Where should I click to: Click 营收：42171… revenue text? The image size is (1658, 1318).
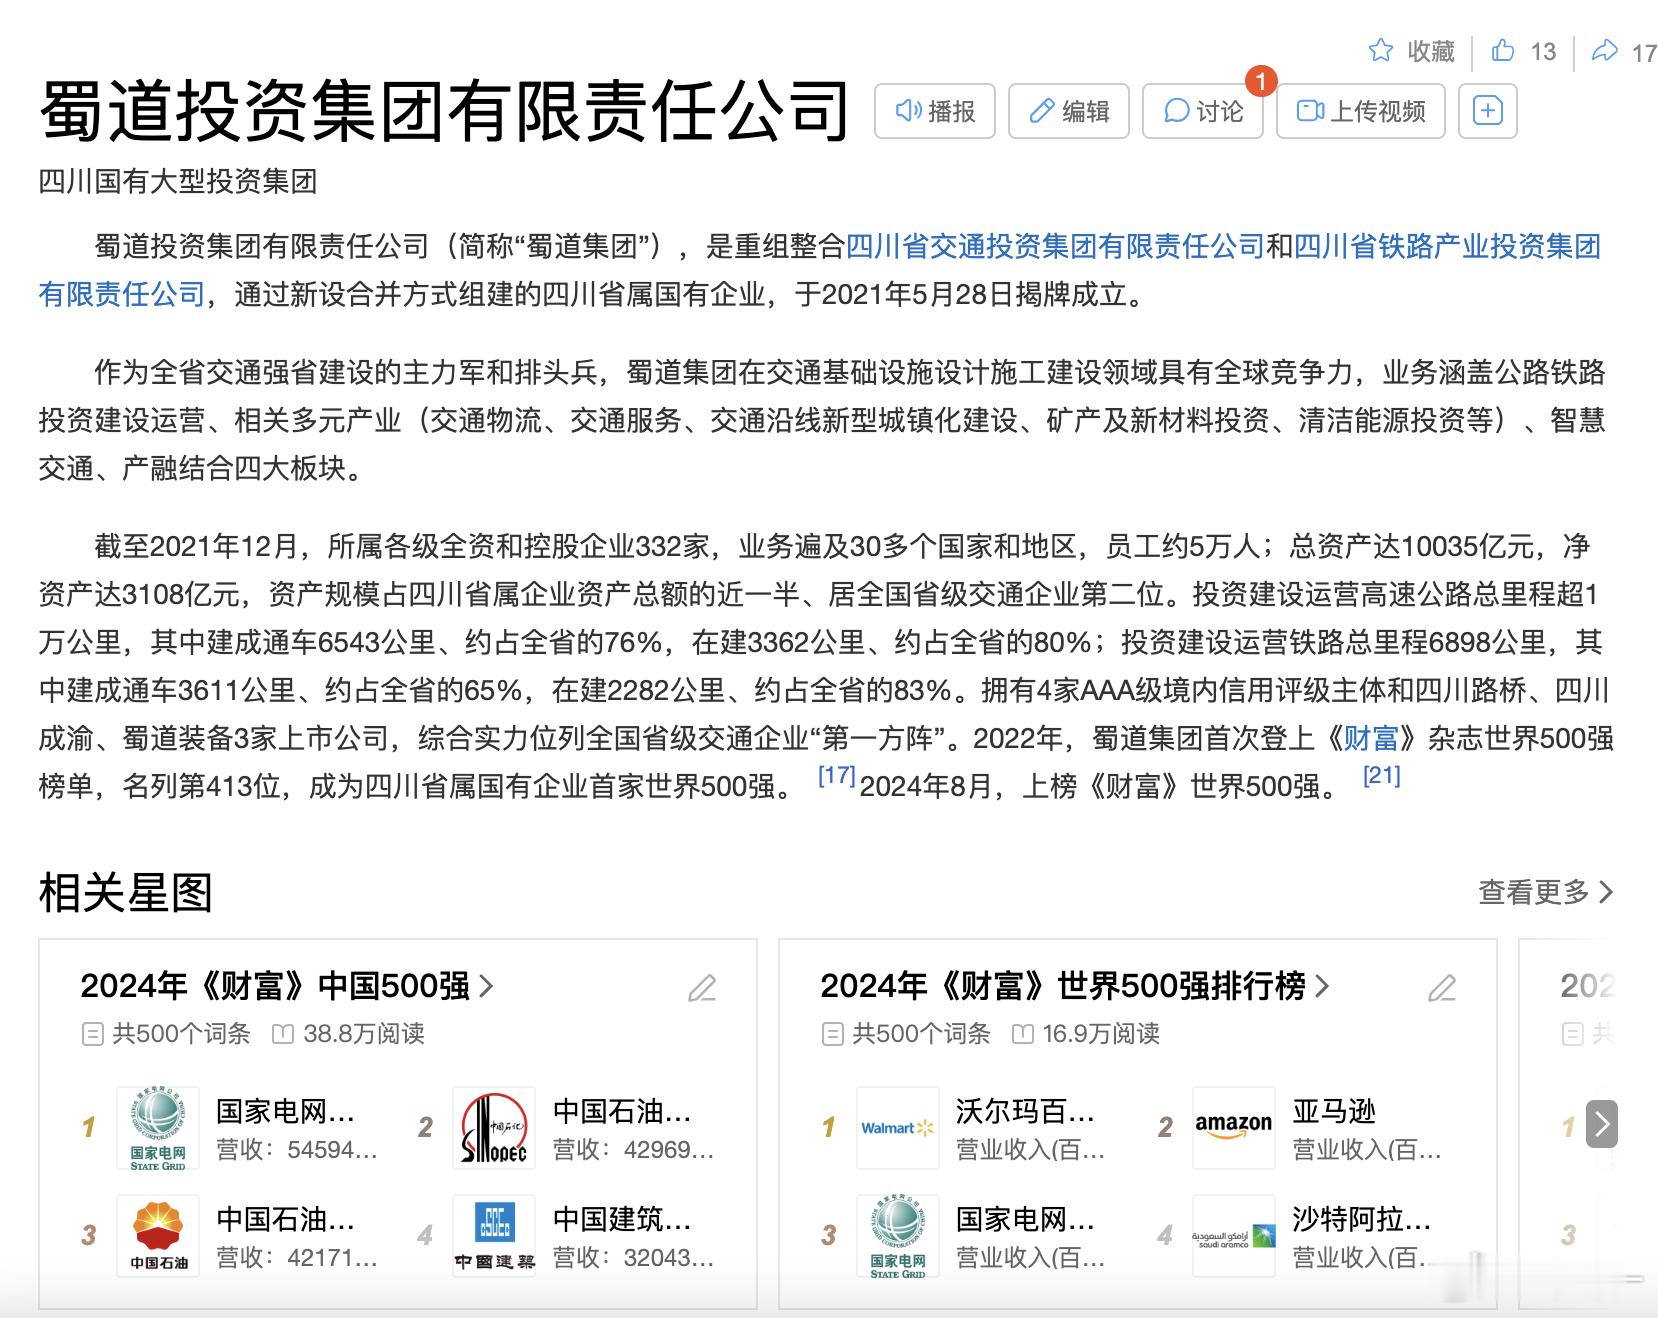point(297,1258)
